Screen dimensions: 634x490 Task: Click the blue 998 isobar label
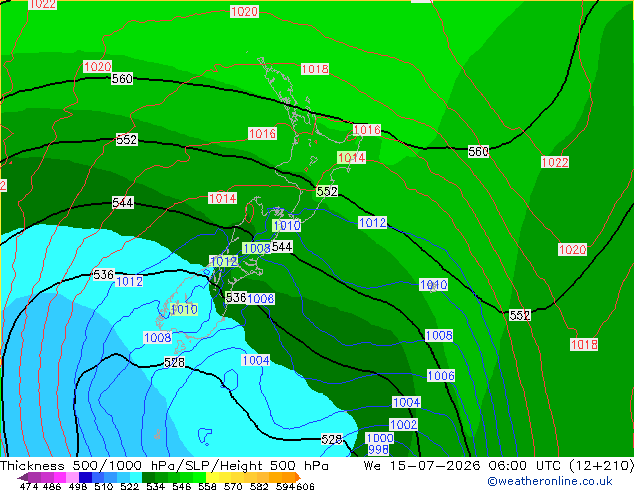(x=378, y=449)
